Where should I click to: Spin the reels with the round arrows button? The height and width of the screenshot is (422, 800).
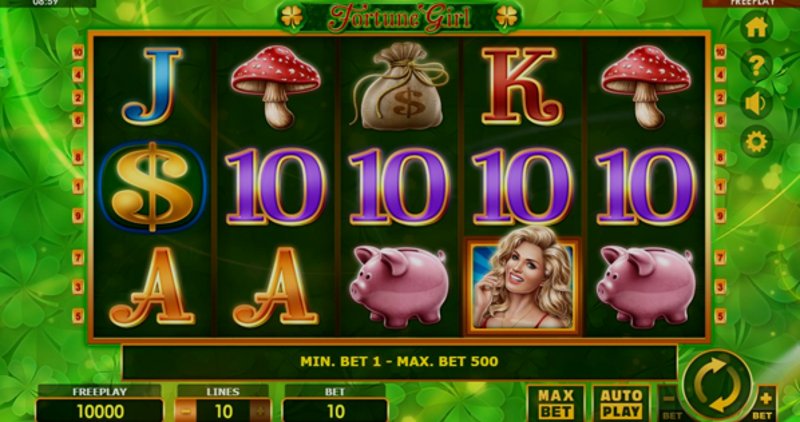(717, 384)
